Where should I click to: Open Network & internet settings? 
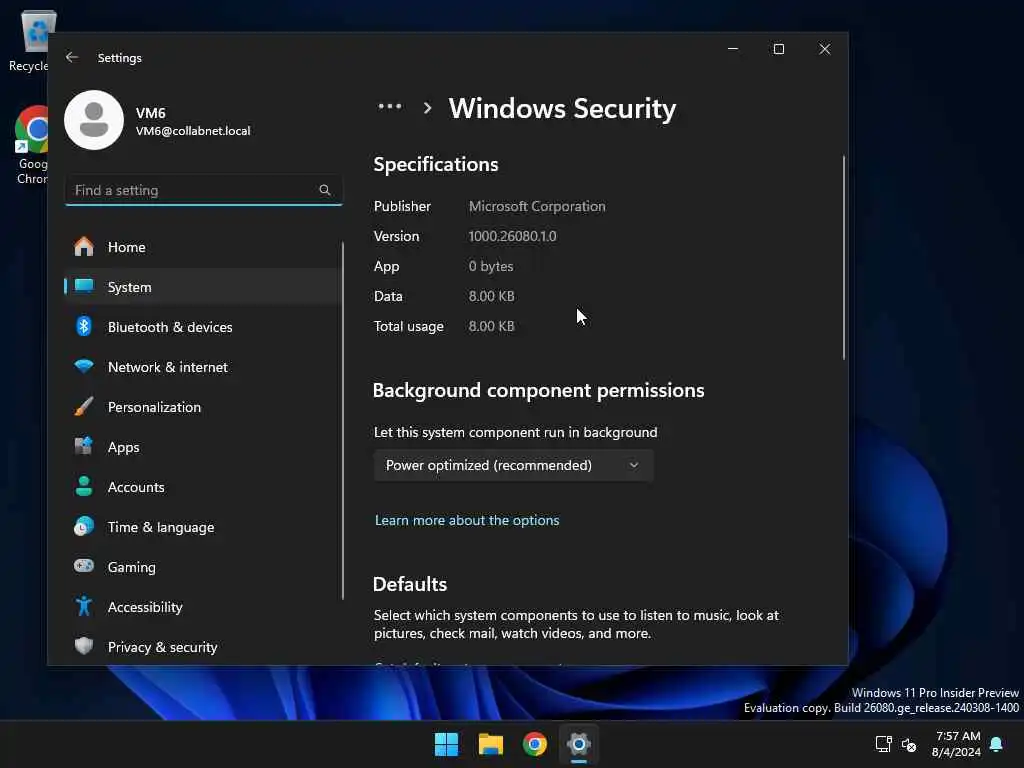(x=203, y=366)
